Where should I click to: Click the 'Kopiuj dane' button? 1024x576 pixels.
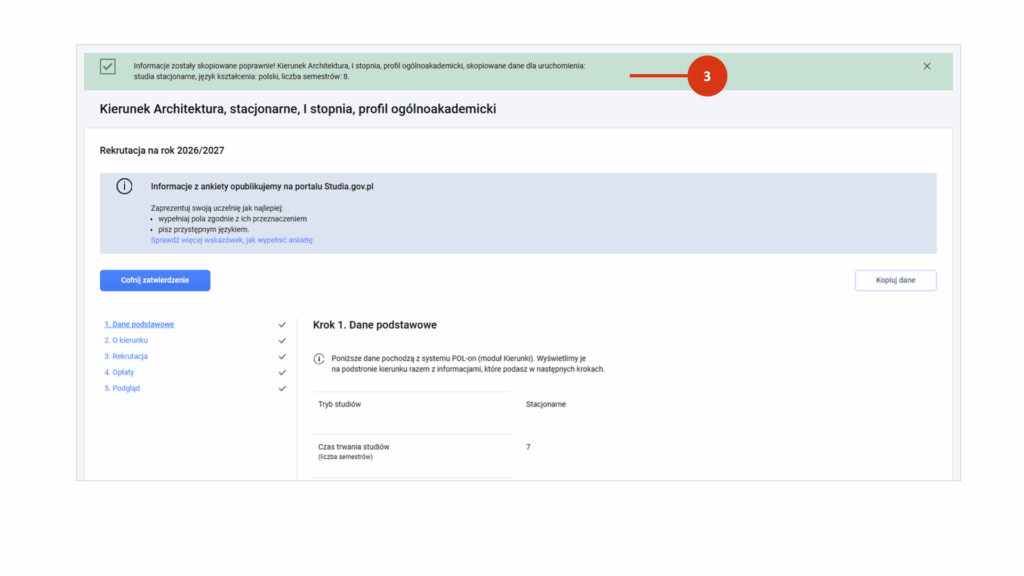click(895, 280)
